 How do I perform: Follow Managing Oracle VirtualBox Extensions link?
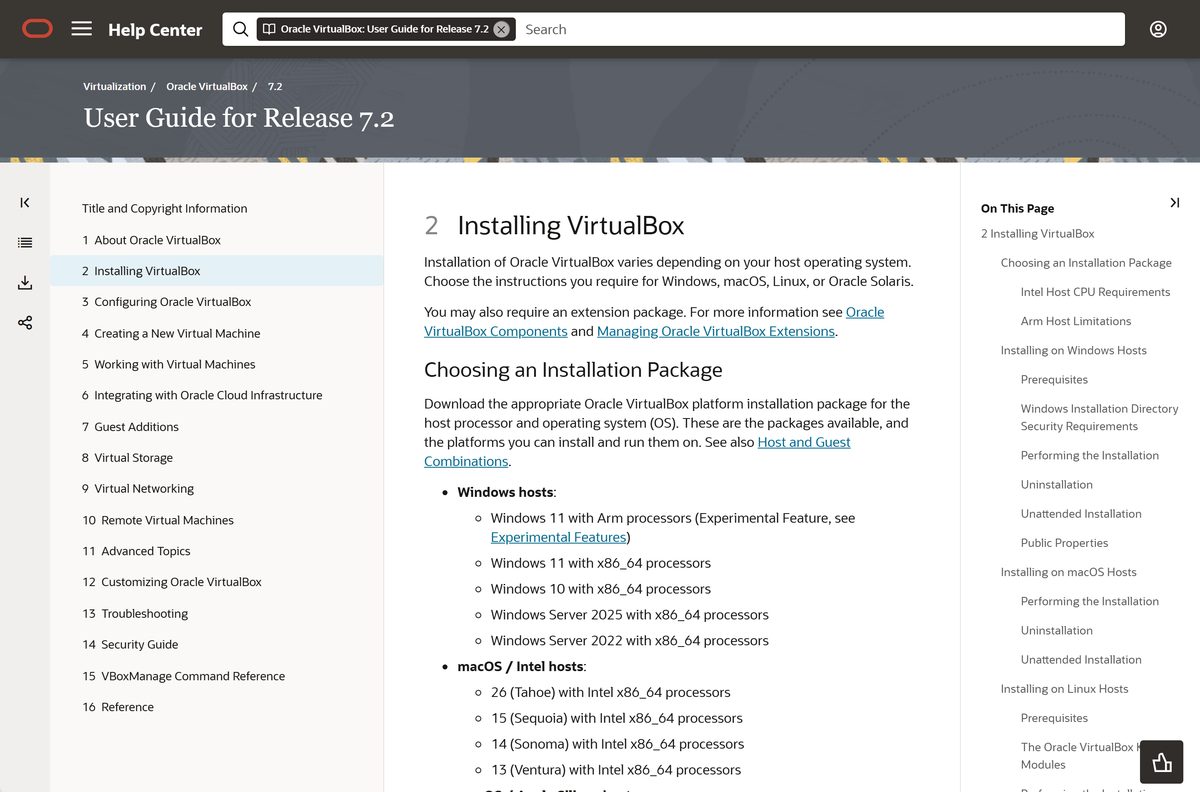tap(716, 332)
